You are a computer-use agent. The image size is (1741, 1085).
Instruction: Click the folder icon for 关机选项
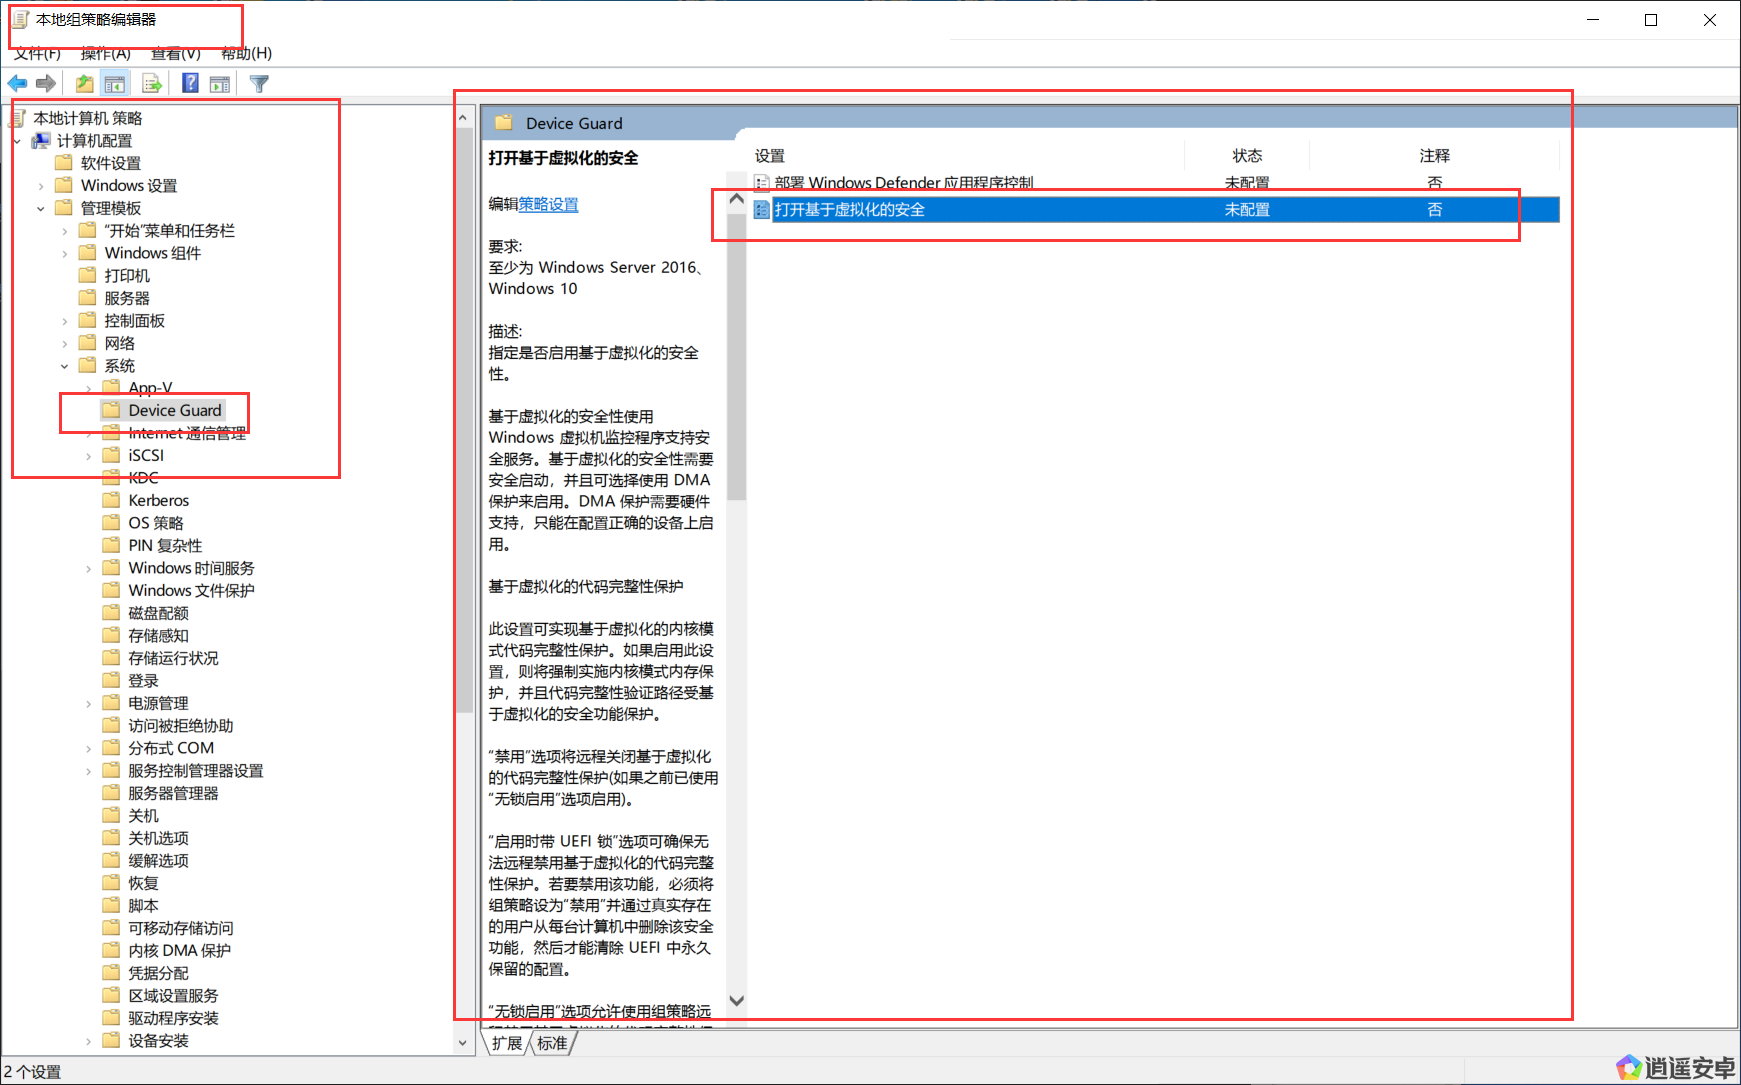[112, 838]
